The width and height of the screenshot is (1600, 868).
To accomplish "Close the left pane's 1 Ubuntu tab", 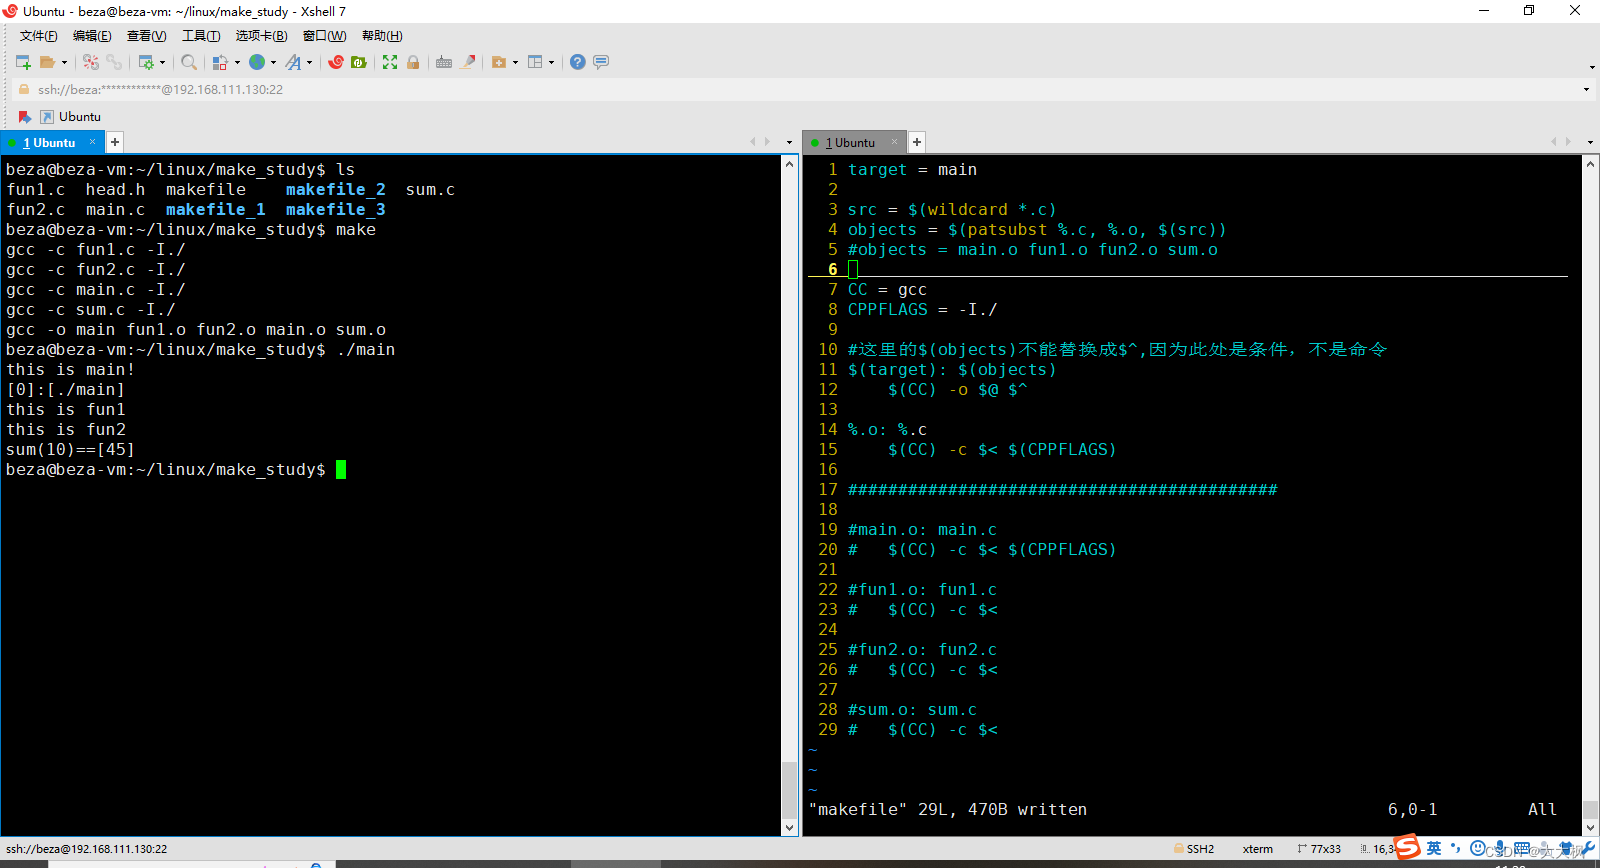I will [x=92, y=142].
